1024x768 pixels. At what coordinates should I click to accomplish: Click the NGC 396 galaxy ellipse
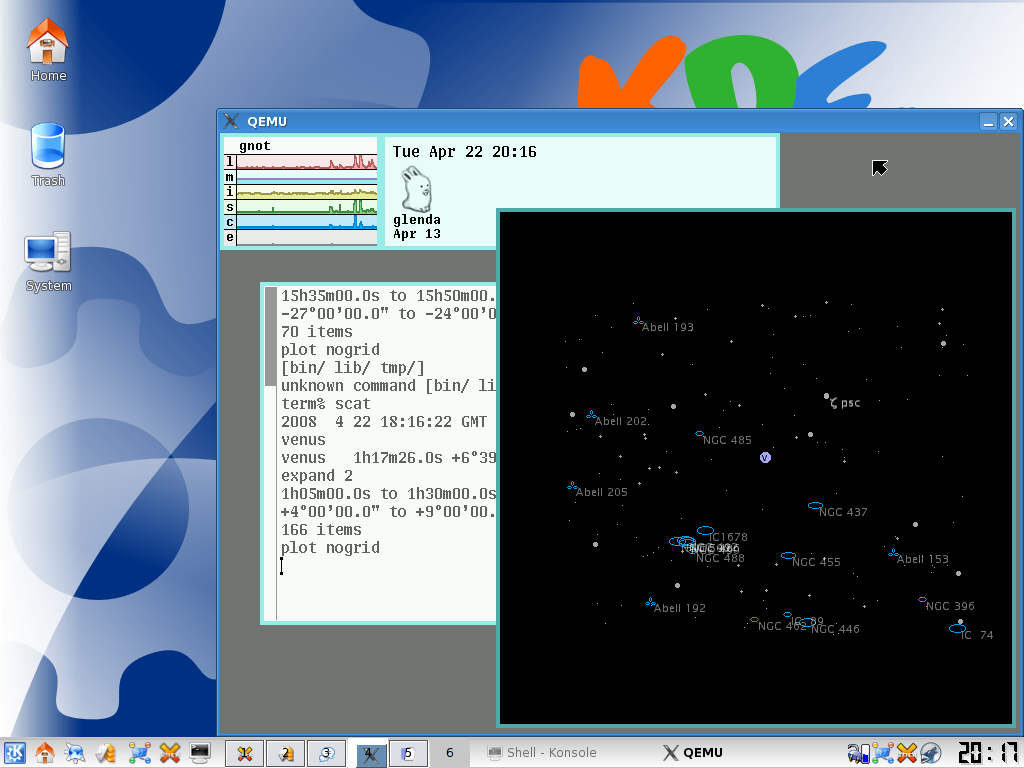[x=922, y=600]
